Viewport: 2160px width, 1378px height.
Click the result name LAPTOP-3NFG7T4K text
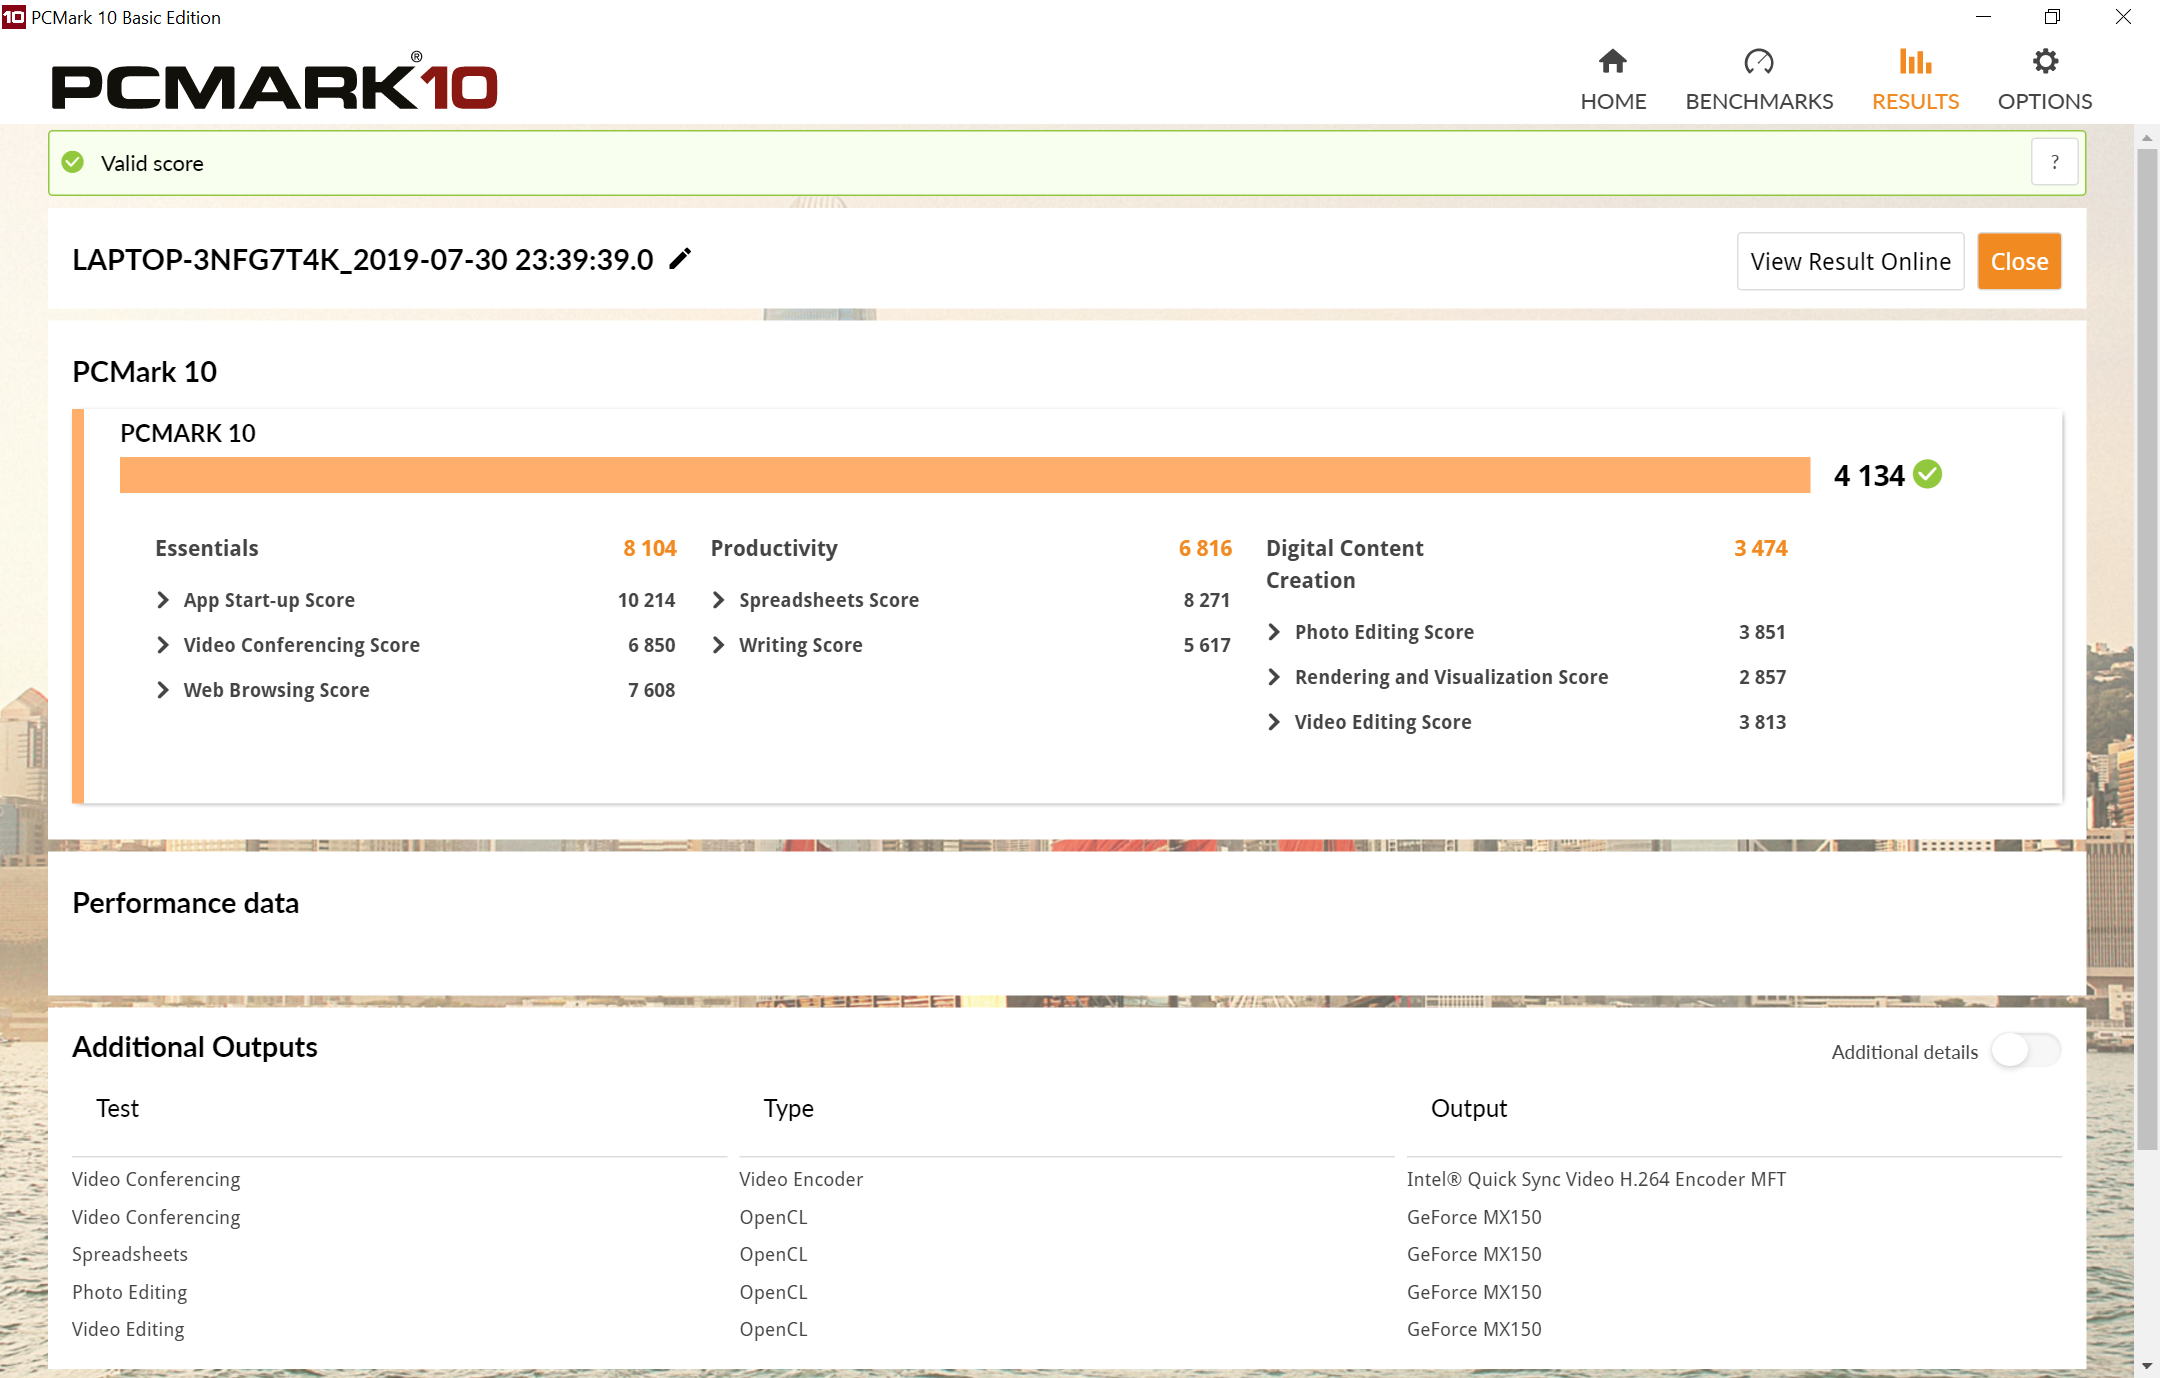[x=363, y=260]
